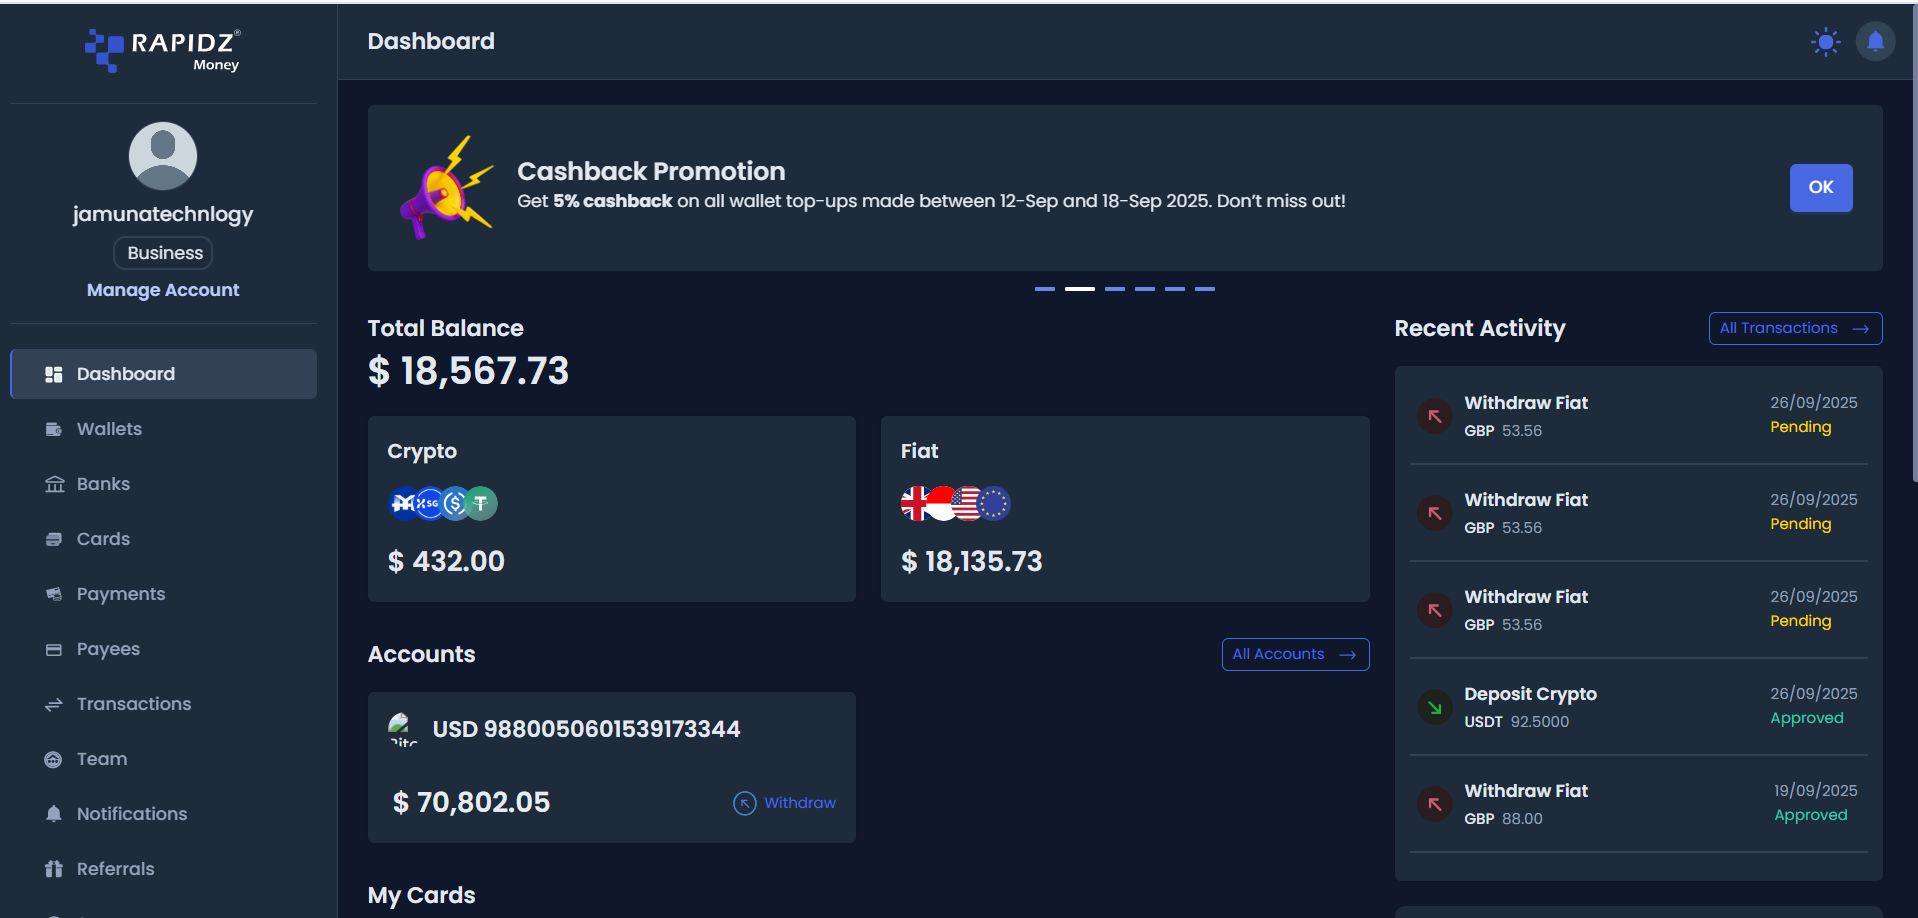The height and width of the screenshot is (918, 1918).
Task: View All Accounts arrow button
Action: [1295, 654]
